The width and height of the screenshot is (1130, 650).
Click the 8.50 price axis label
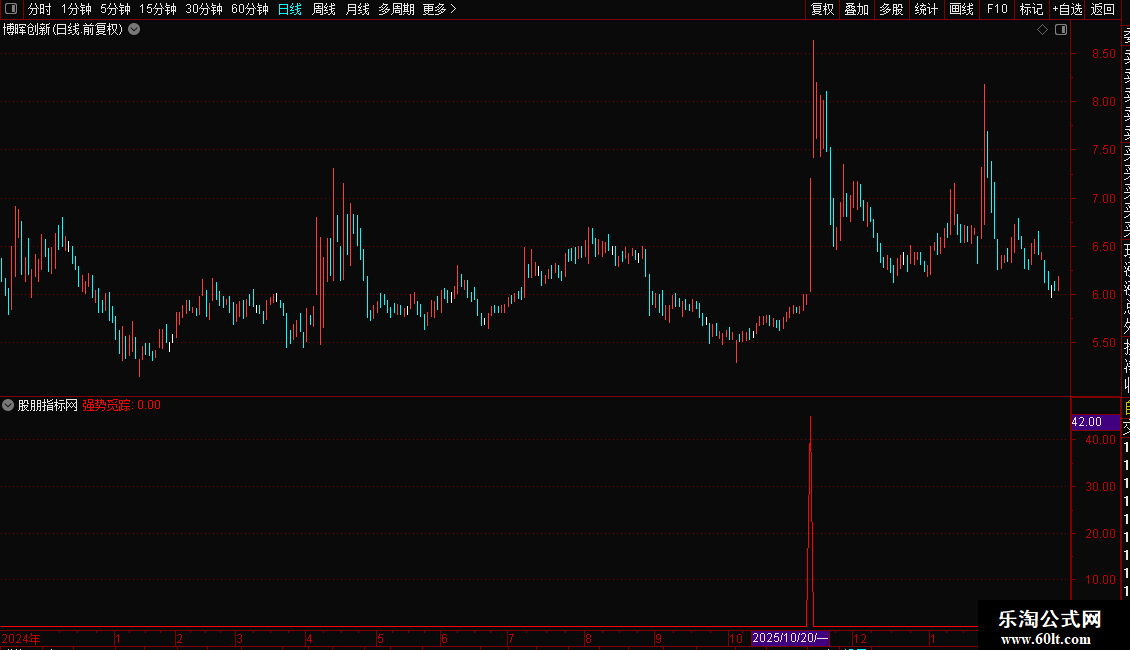(1103, 54)
